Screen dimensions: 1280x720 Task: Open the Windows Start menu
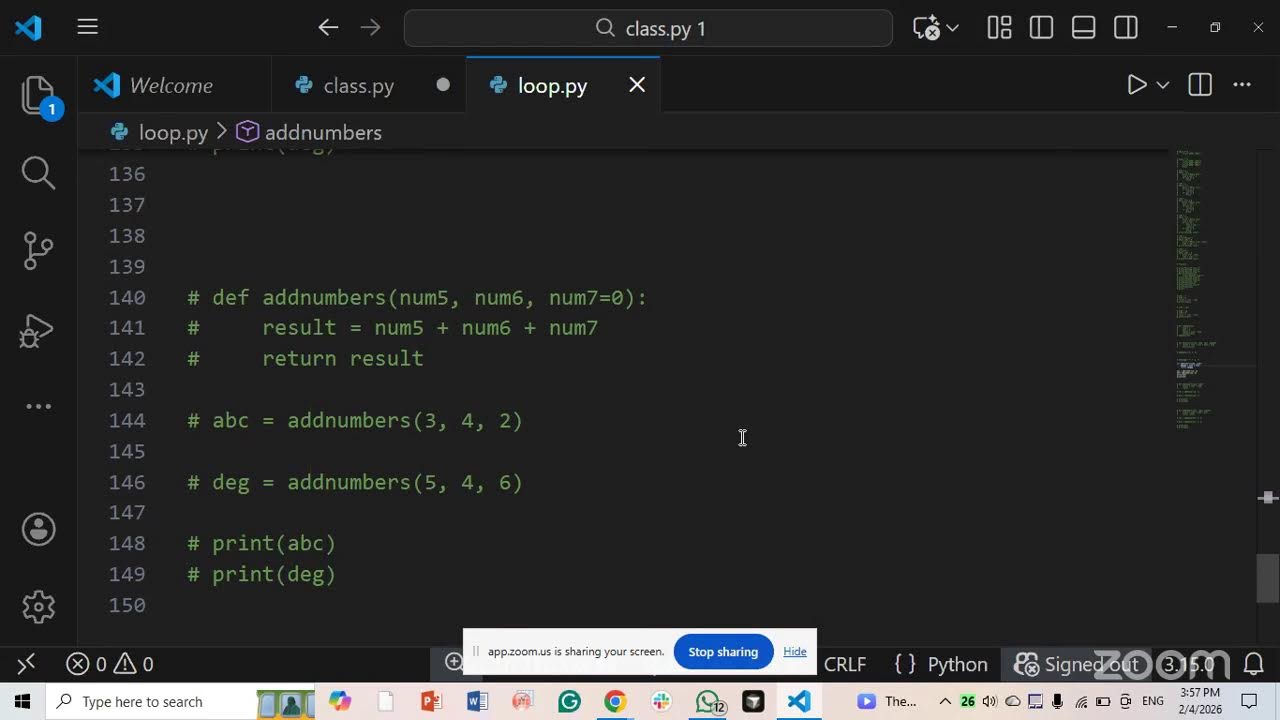[22, 702]
